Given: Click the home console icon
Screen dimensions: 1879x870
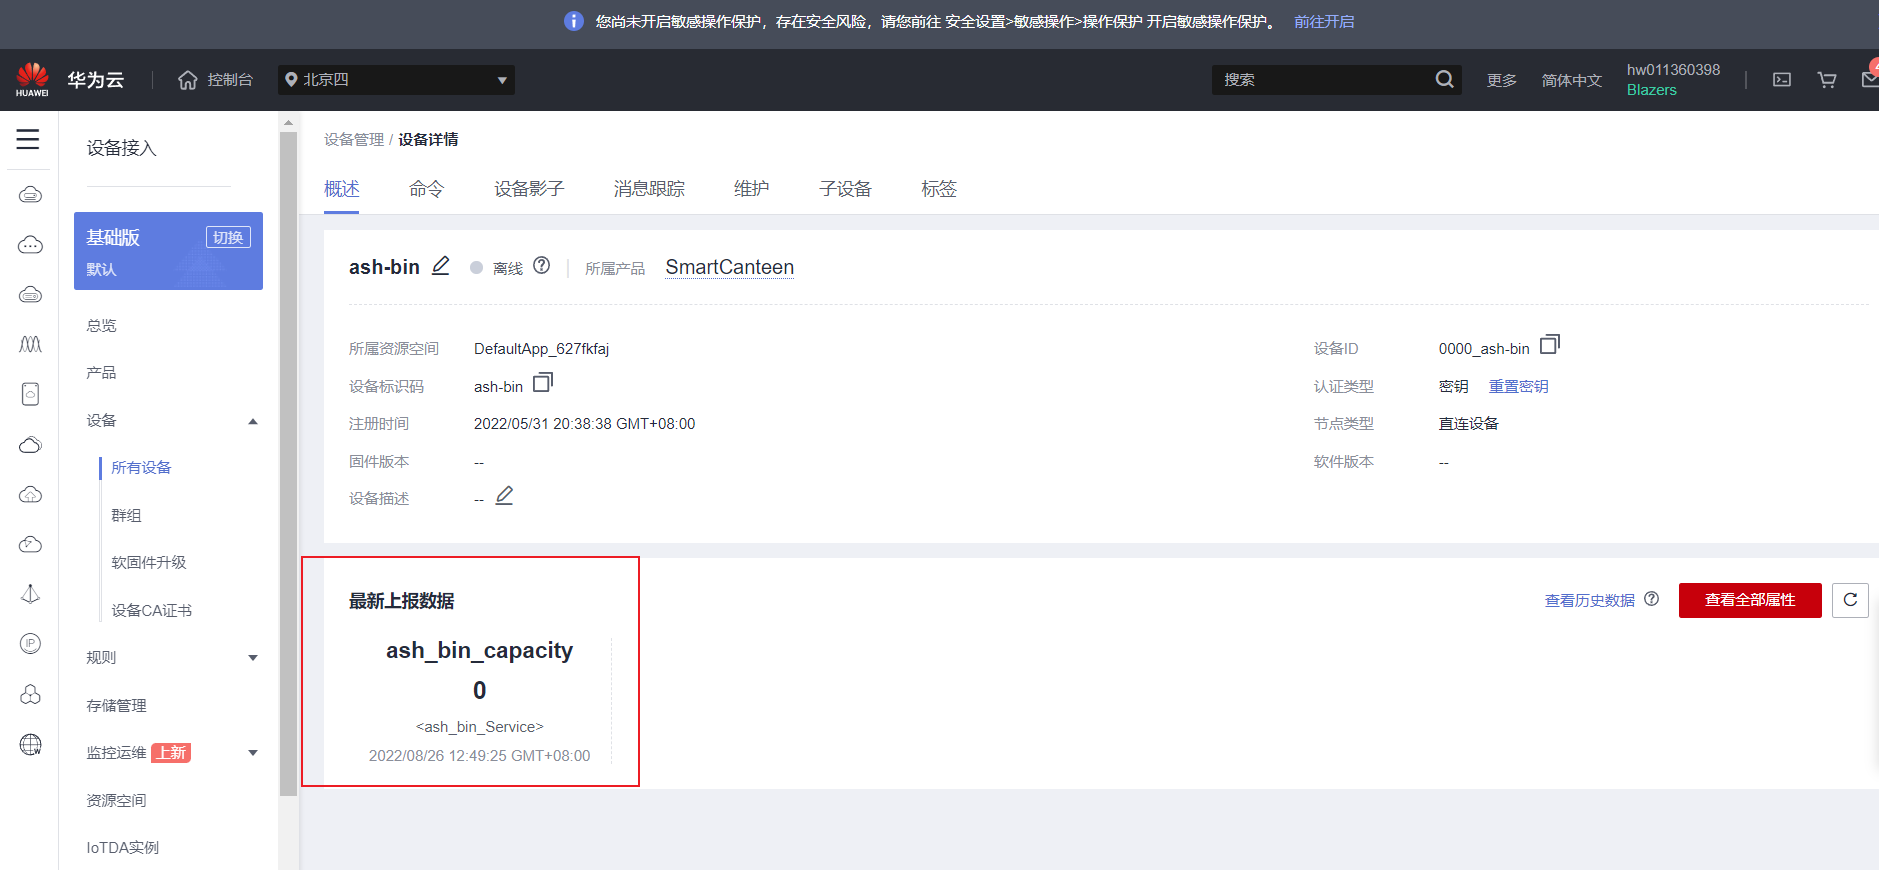Looking at the screenshot, I should click(187, 80).
